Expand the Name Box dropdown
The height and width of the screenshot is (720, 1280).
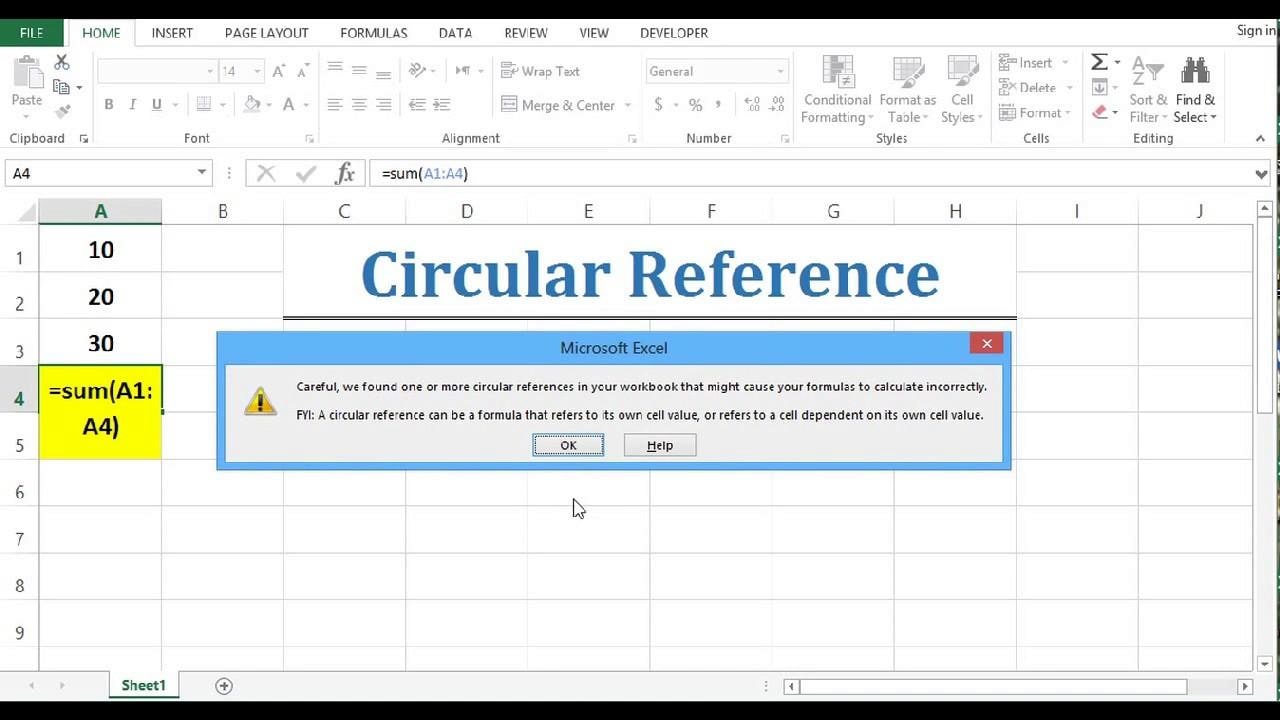201,173
